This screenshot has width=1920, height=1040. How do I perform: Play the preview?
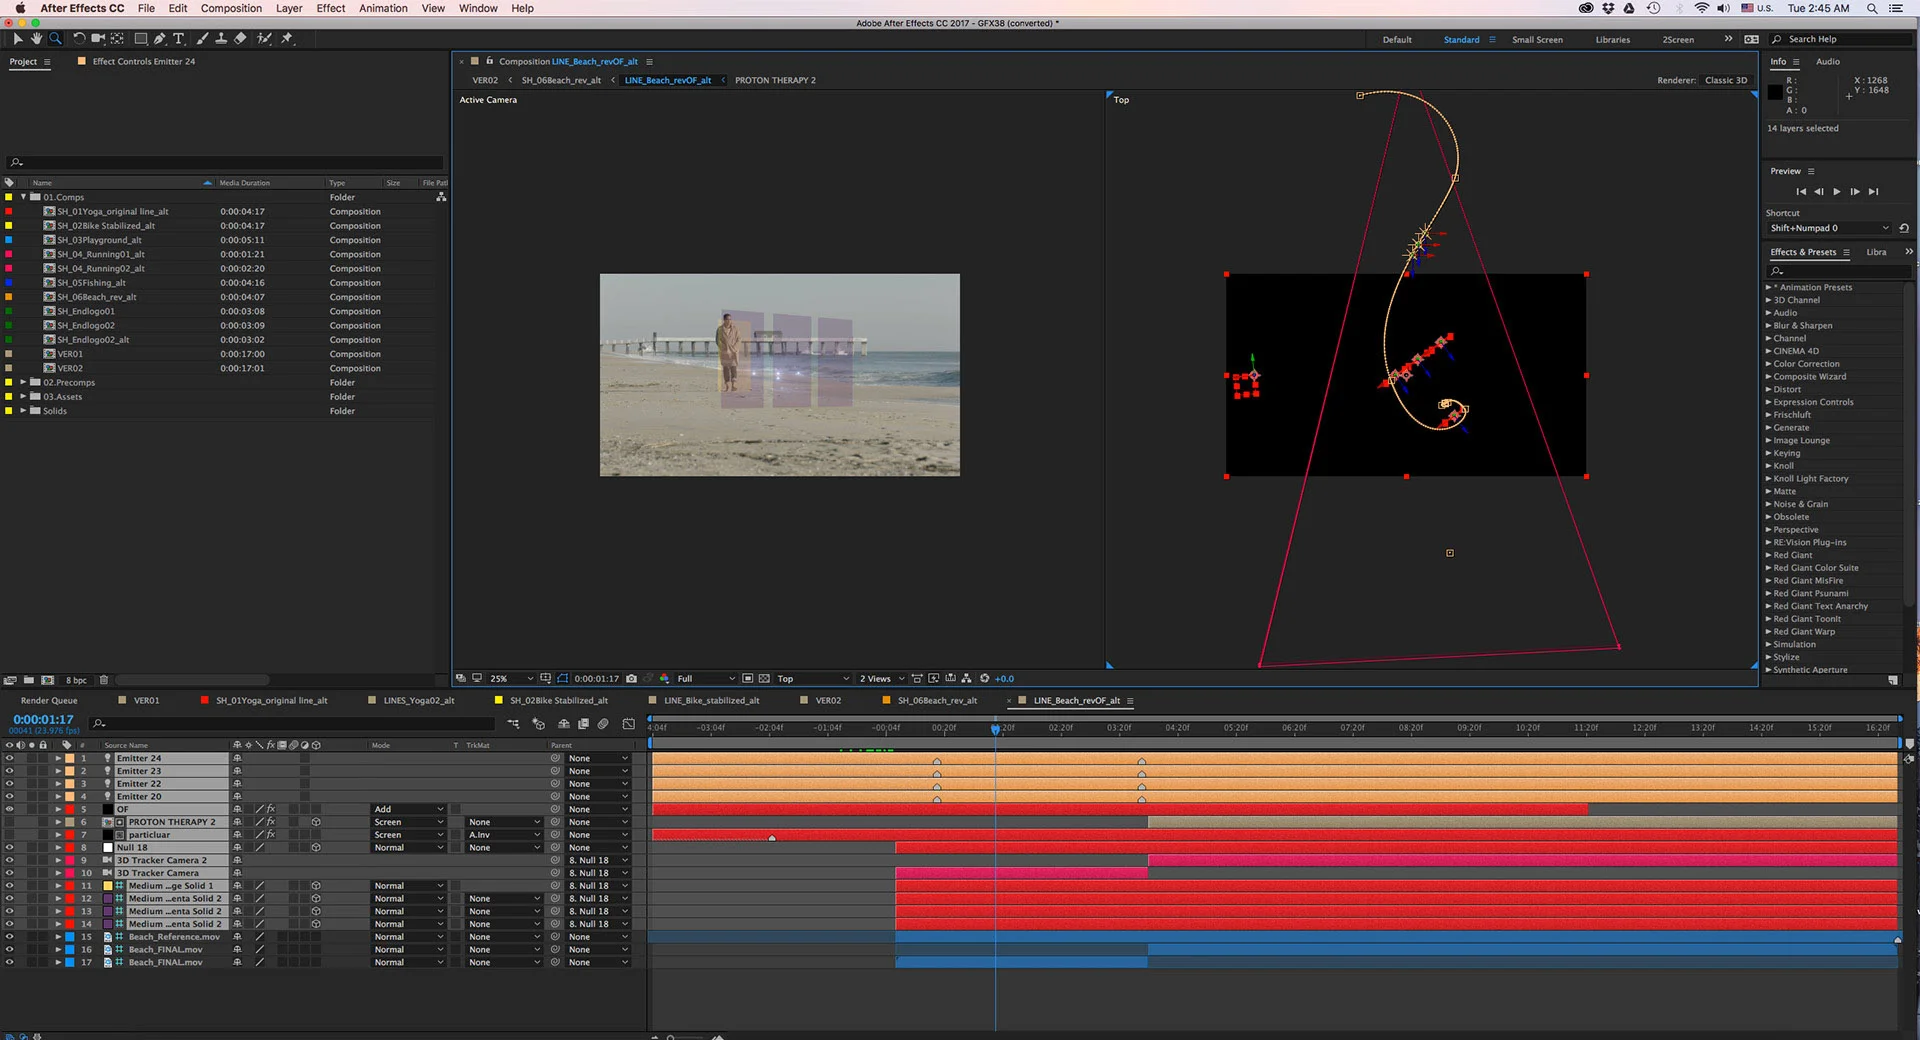pyautogui.click(x=1836, y=192)
